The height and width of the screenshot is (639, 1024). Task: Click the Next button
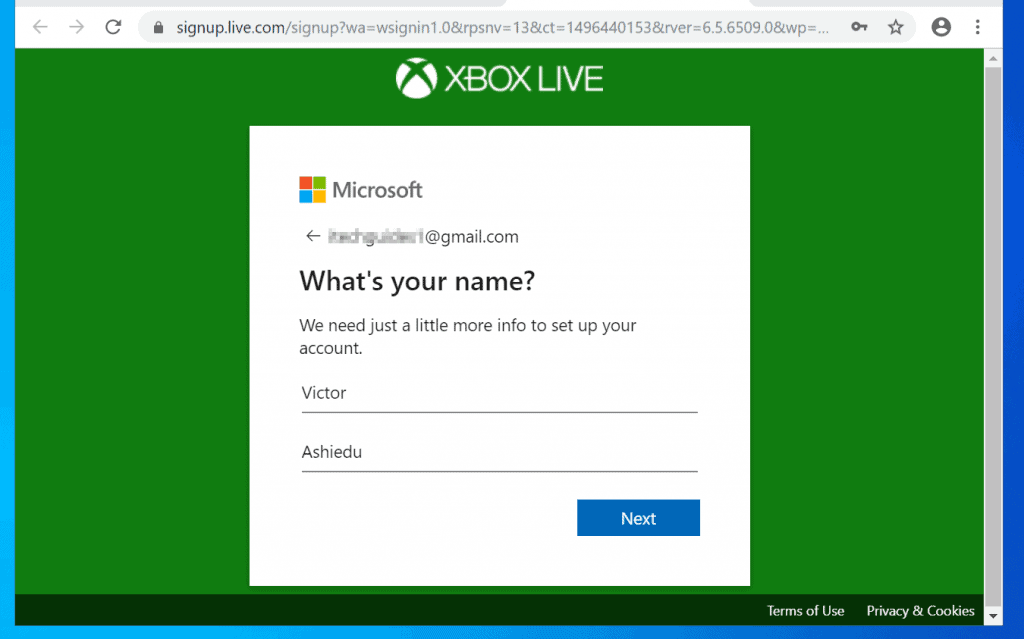[x=638, y=517]
